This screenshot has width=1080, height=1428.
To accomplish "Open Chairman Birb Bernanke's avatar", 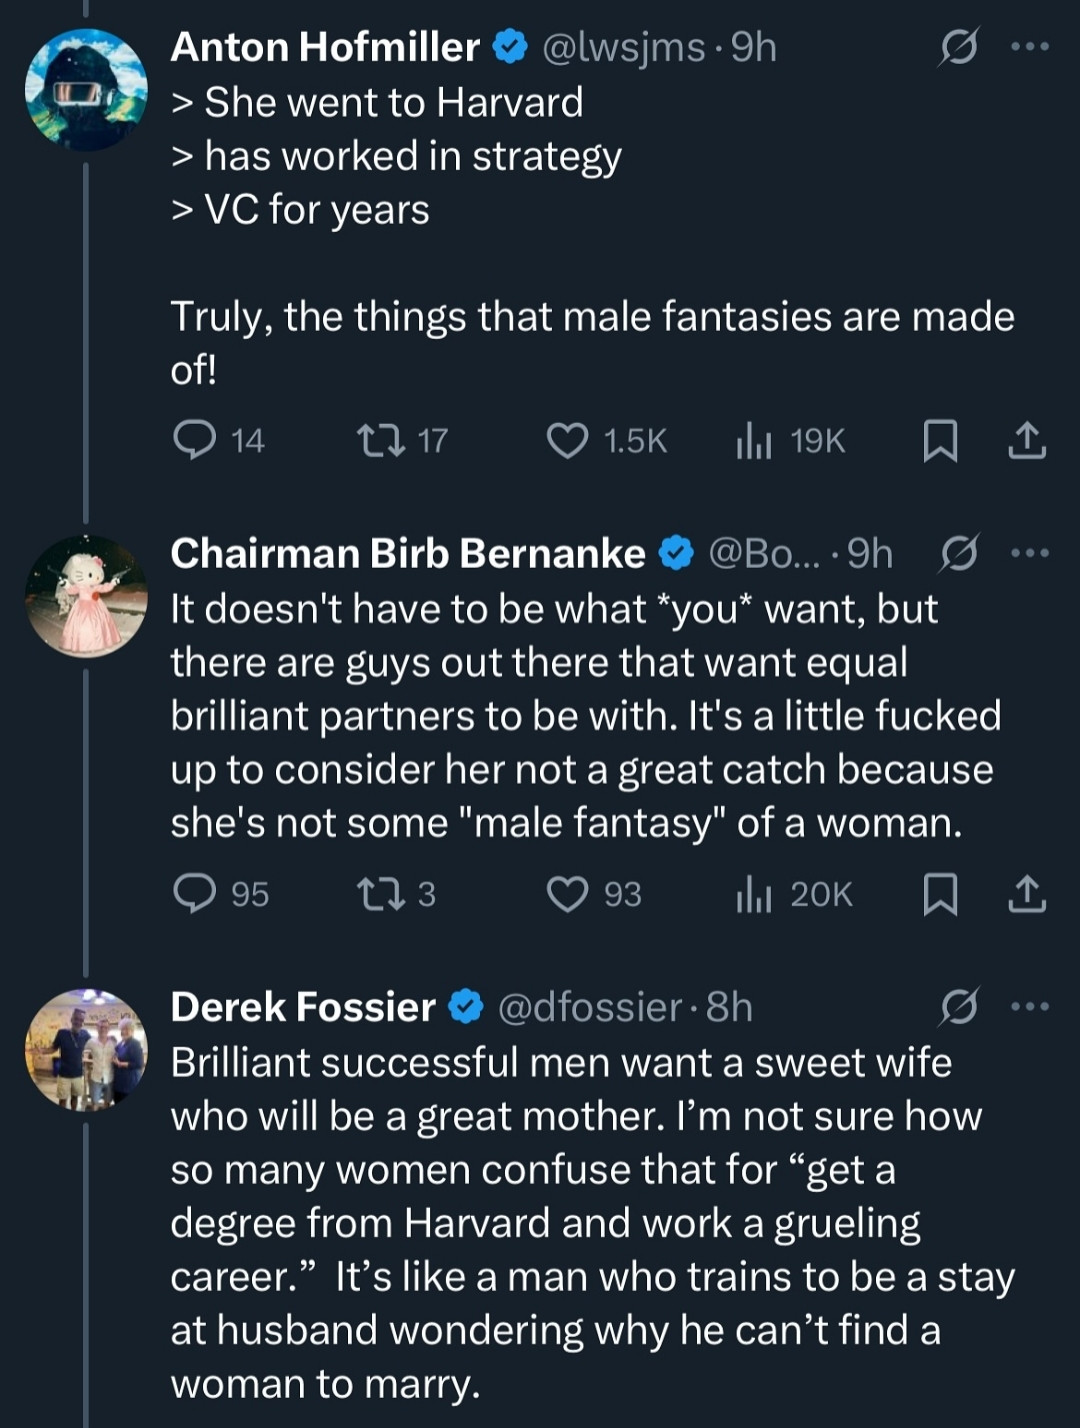I will click(x=86, y=596).
